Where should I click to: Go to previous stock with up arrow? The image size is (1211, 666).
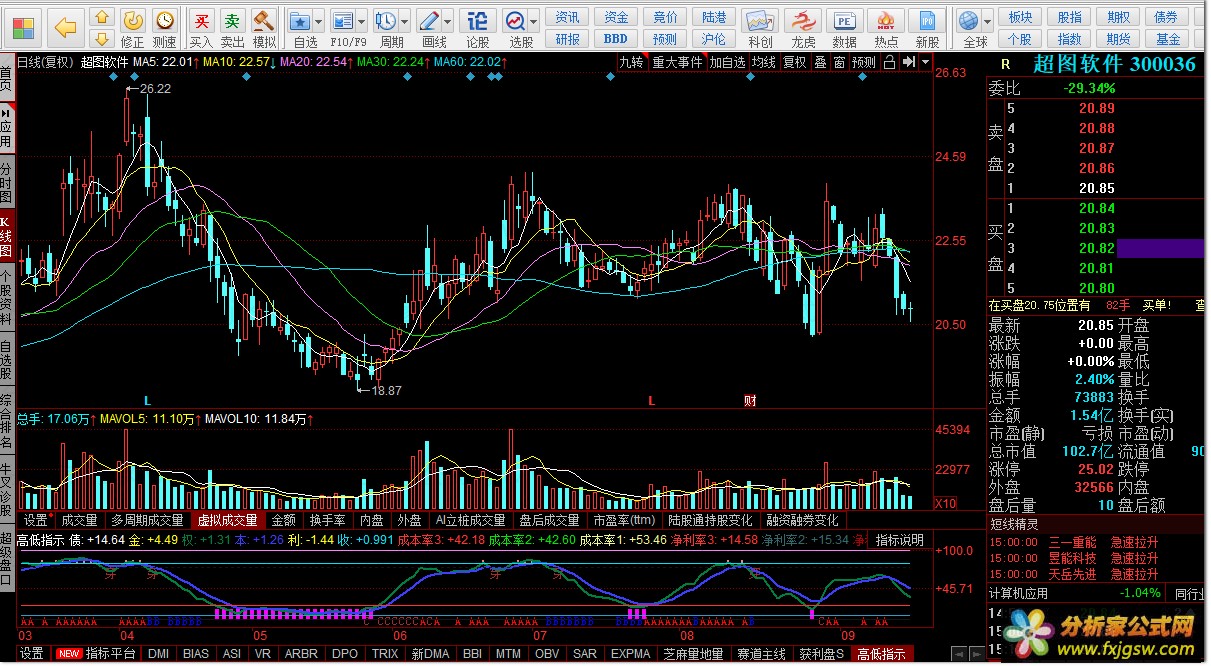(x=102, y=18)
